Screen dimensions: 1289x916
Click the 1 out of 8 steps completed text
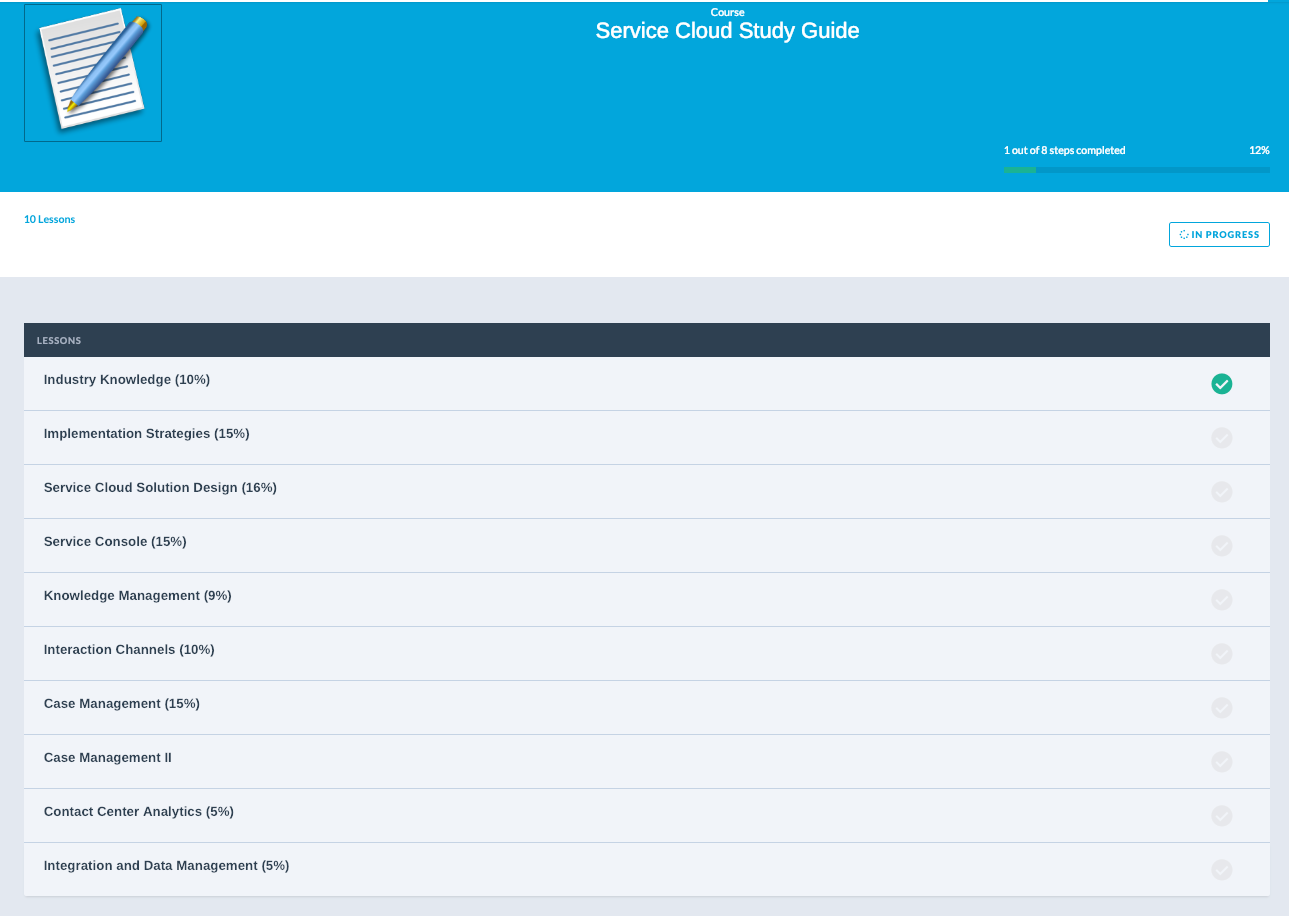1064,150
